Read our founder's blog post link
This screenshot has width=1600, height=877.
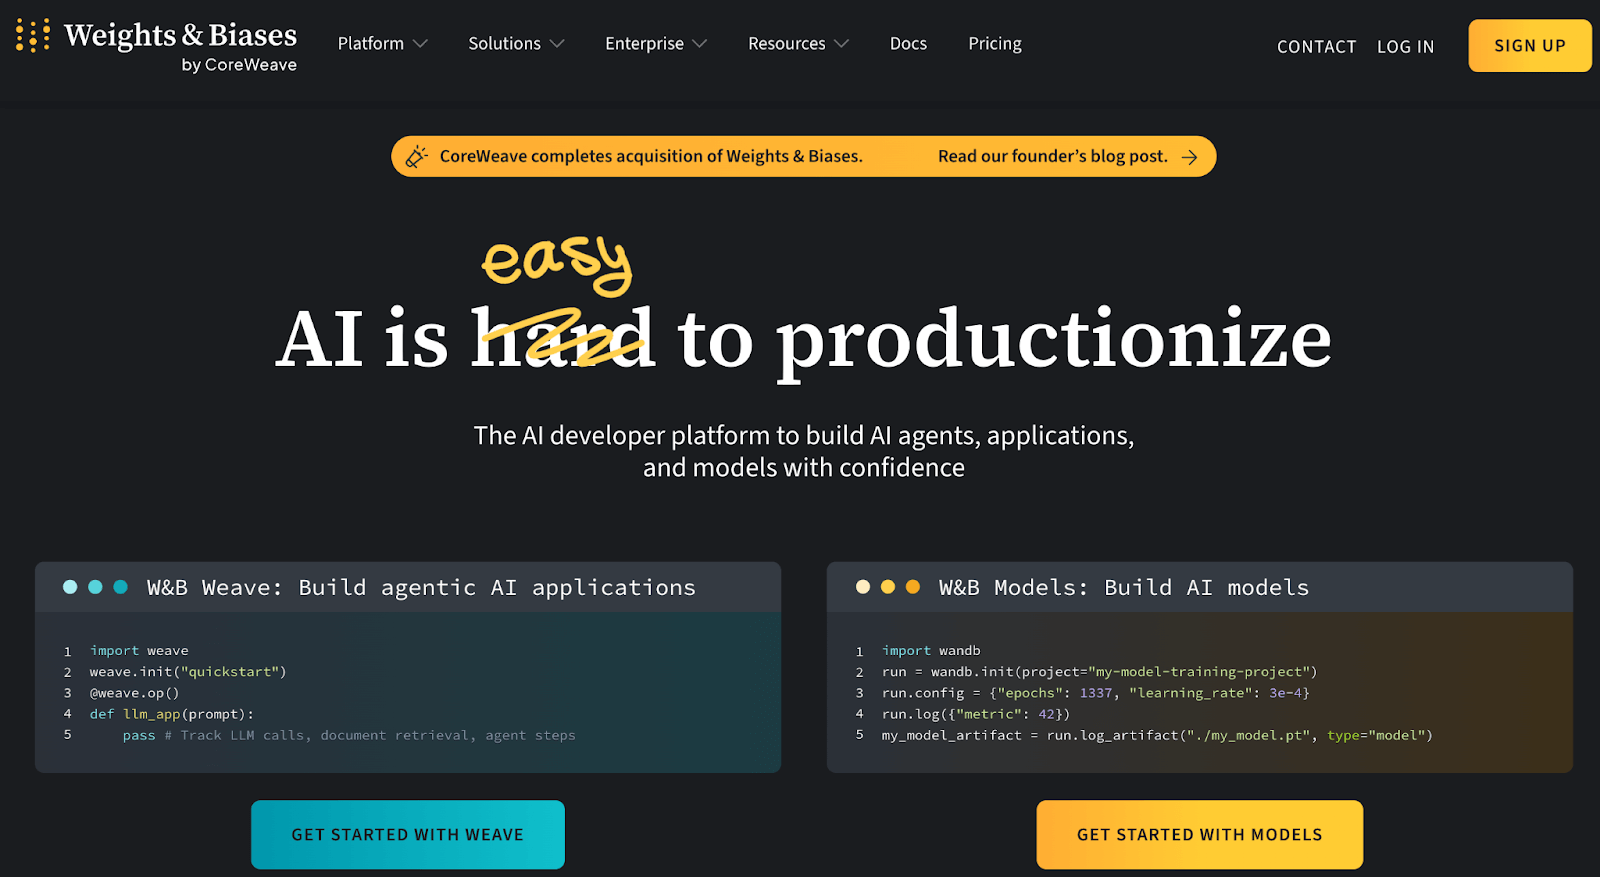click(1052, 157)
